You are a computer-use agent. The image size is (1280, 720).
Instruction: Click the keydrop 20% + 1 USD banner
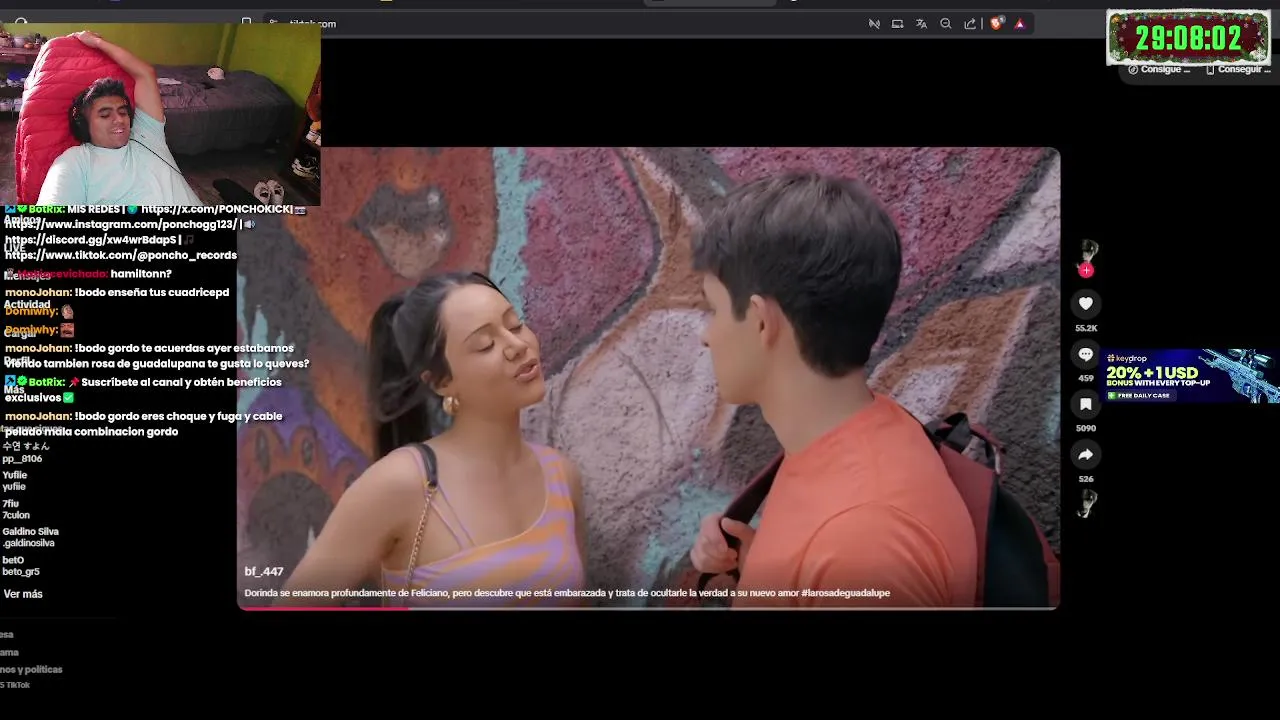pyautogui.click(x=1190, y=376)
